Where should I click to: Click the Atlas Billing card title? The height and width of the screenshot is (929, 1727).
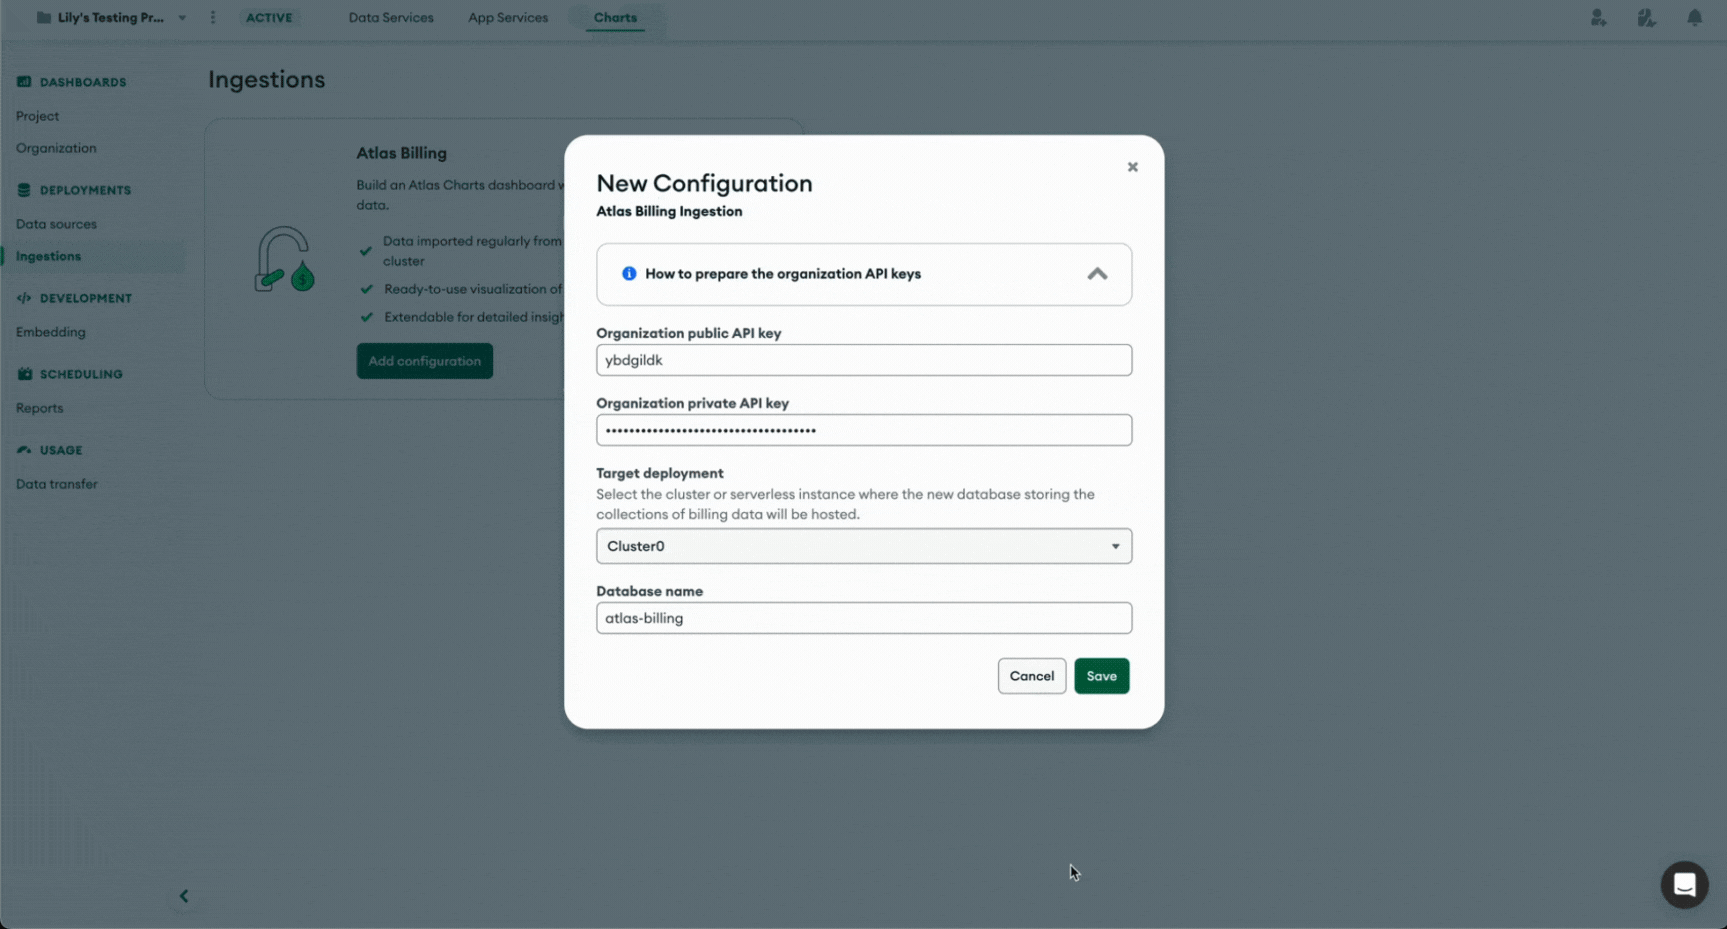click(401, 153)
